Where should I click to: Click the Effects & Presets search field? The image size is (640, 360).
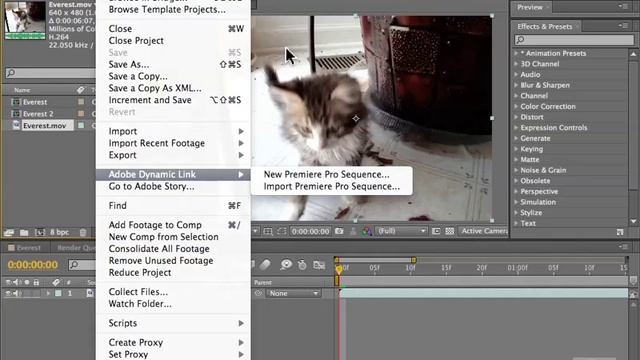pos(574,40)
